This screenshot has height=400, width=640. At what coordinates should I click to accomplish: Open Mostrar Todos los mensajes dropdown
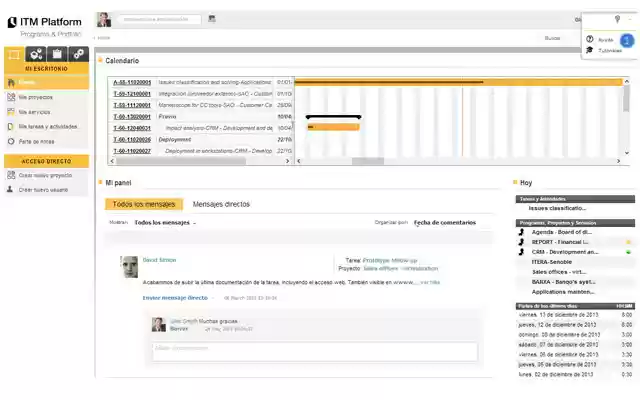click(x=165, y=223)
